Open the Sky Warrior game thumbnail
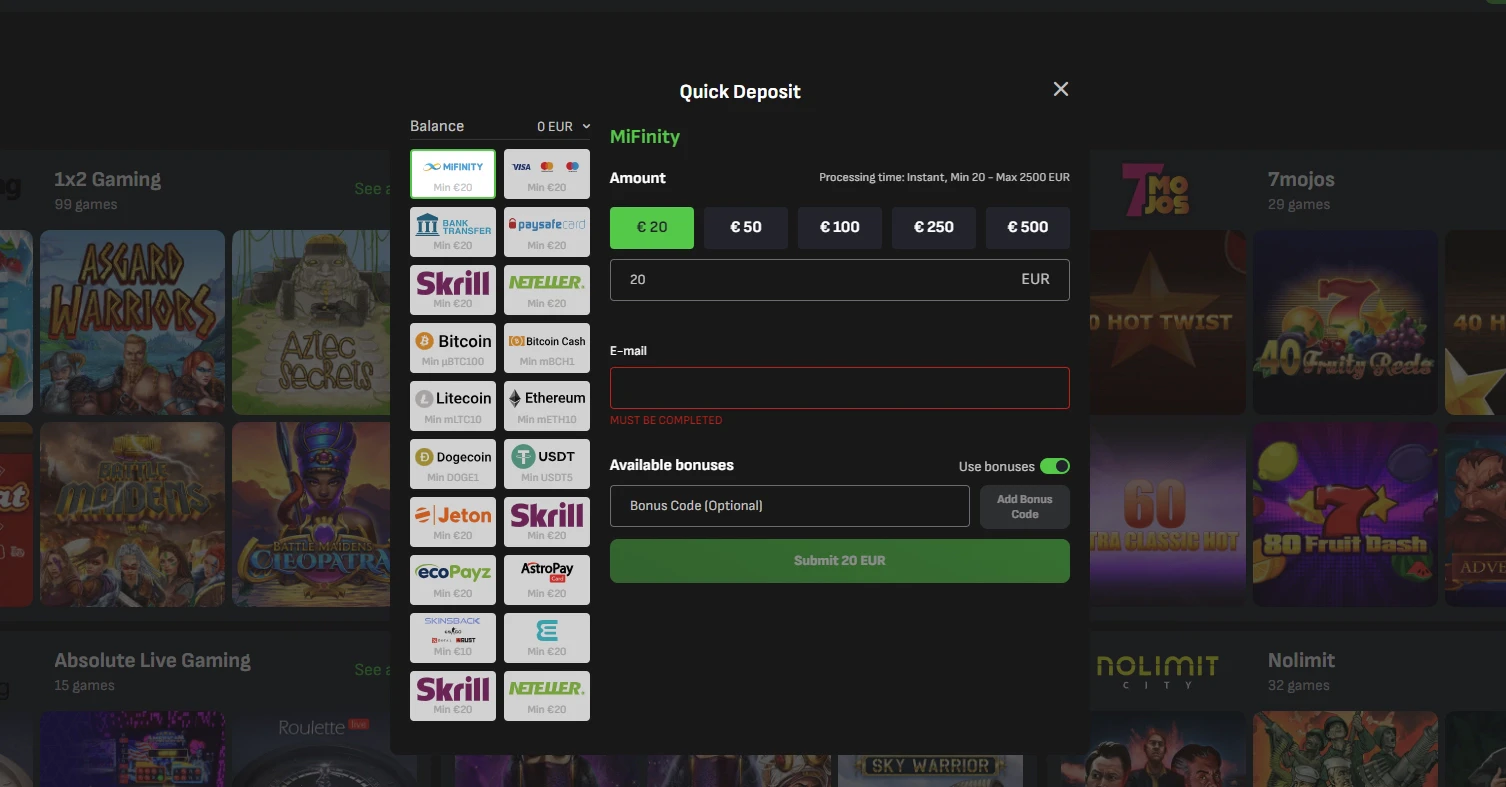The width and height of the screenshot is (1506, 787). [x=930, y=770]
